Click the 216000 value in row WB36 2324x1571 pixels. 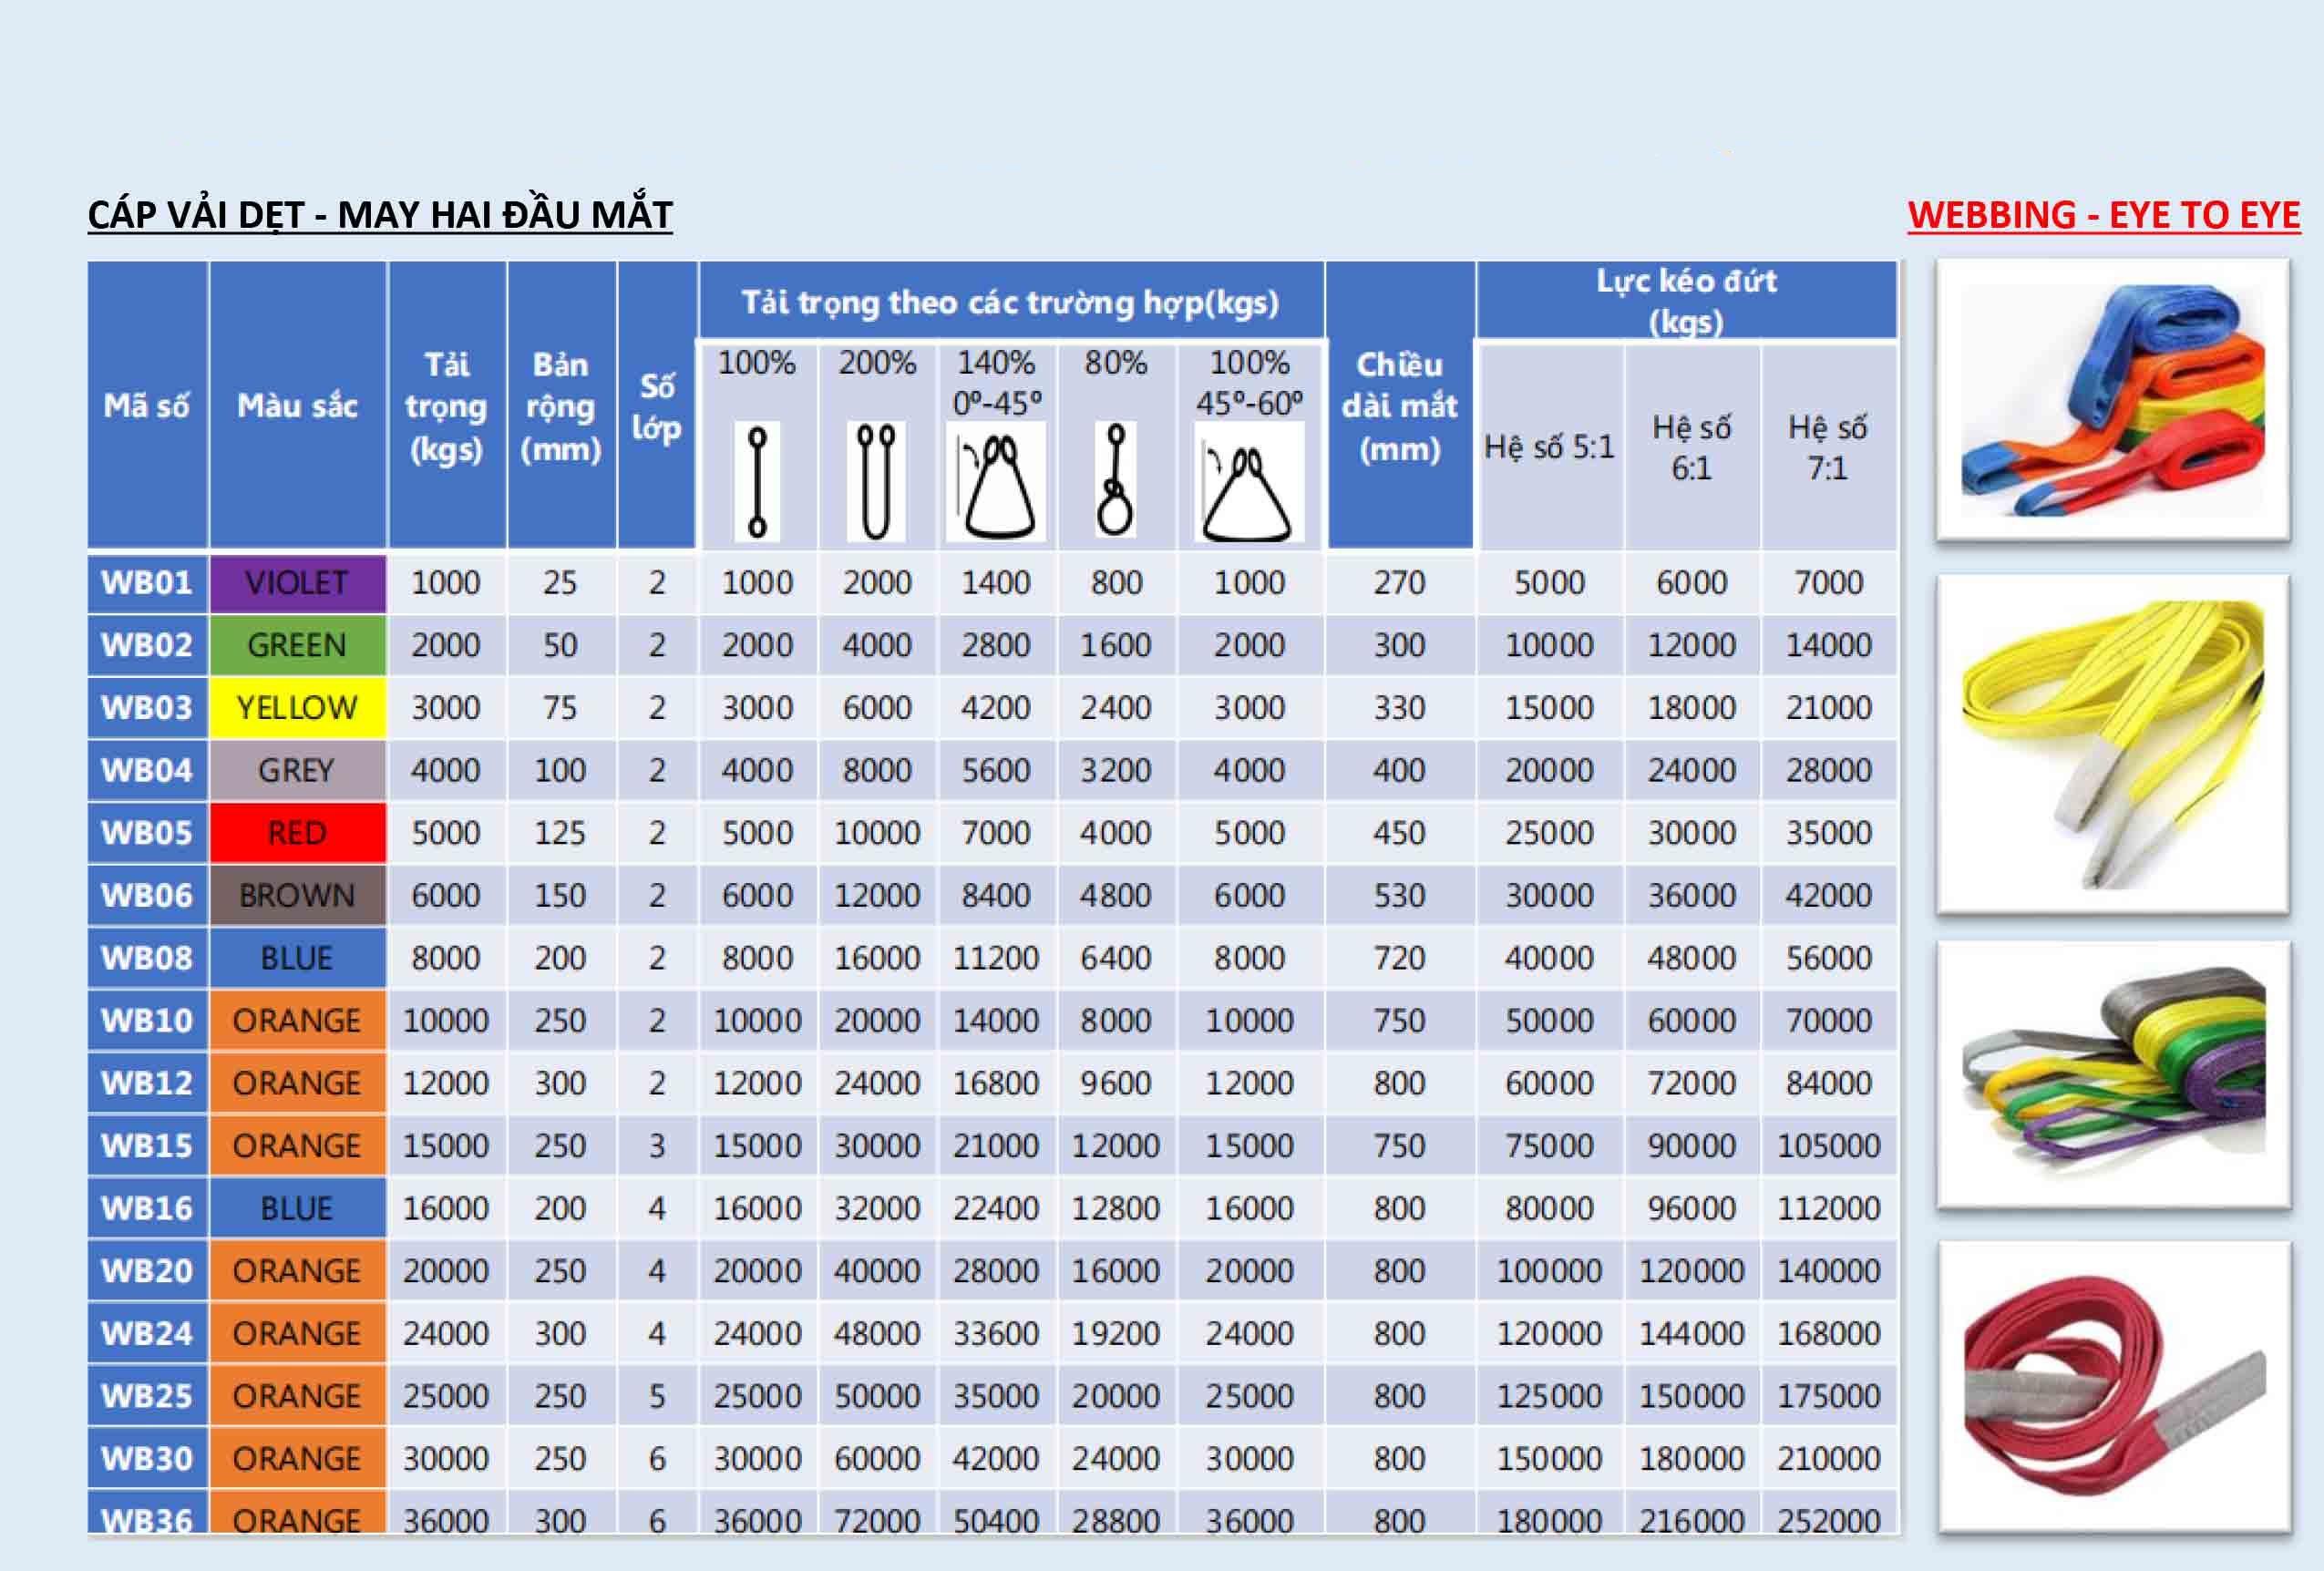pyautogui.click(x=1691, y=1520)
